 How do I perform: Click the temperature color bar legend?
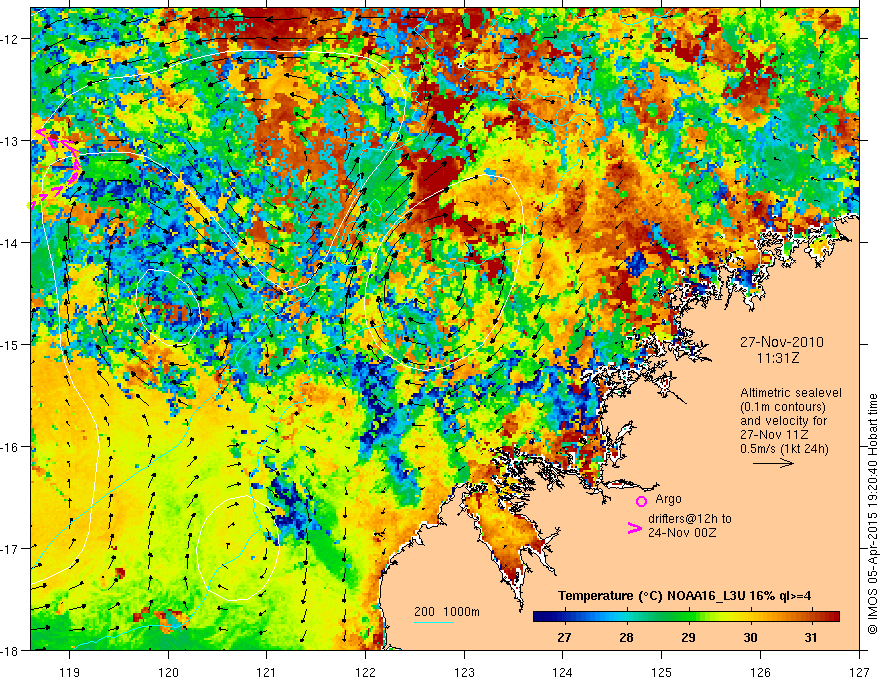(x=686, y=616)
